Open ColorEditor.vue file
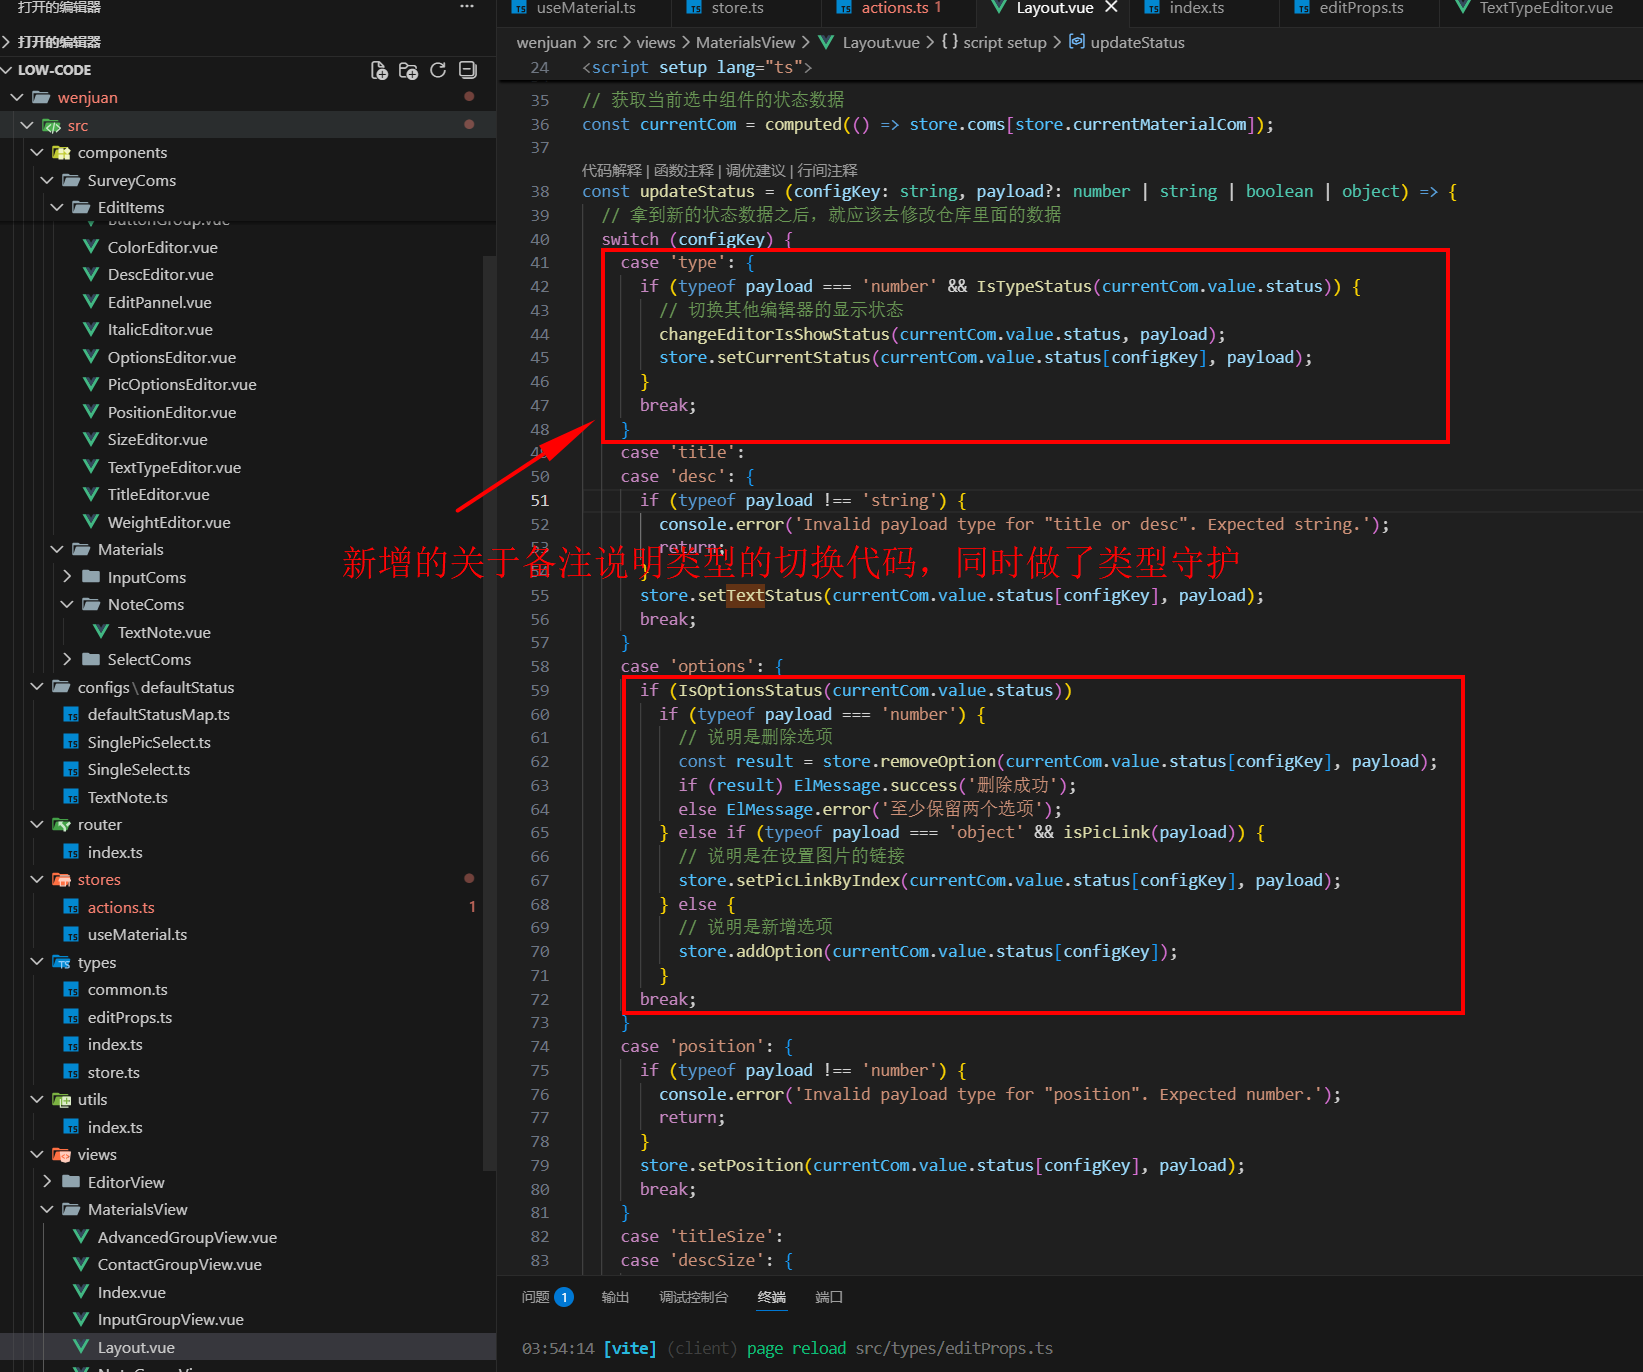Viewport: 1643px width, 1372px height. coord(162,247)
